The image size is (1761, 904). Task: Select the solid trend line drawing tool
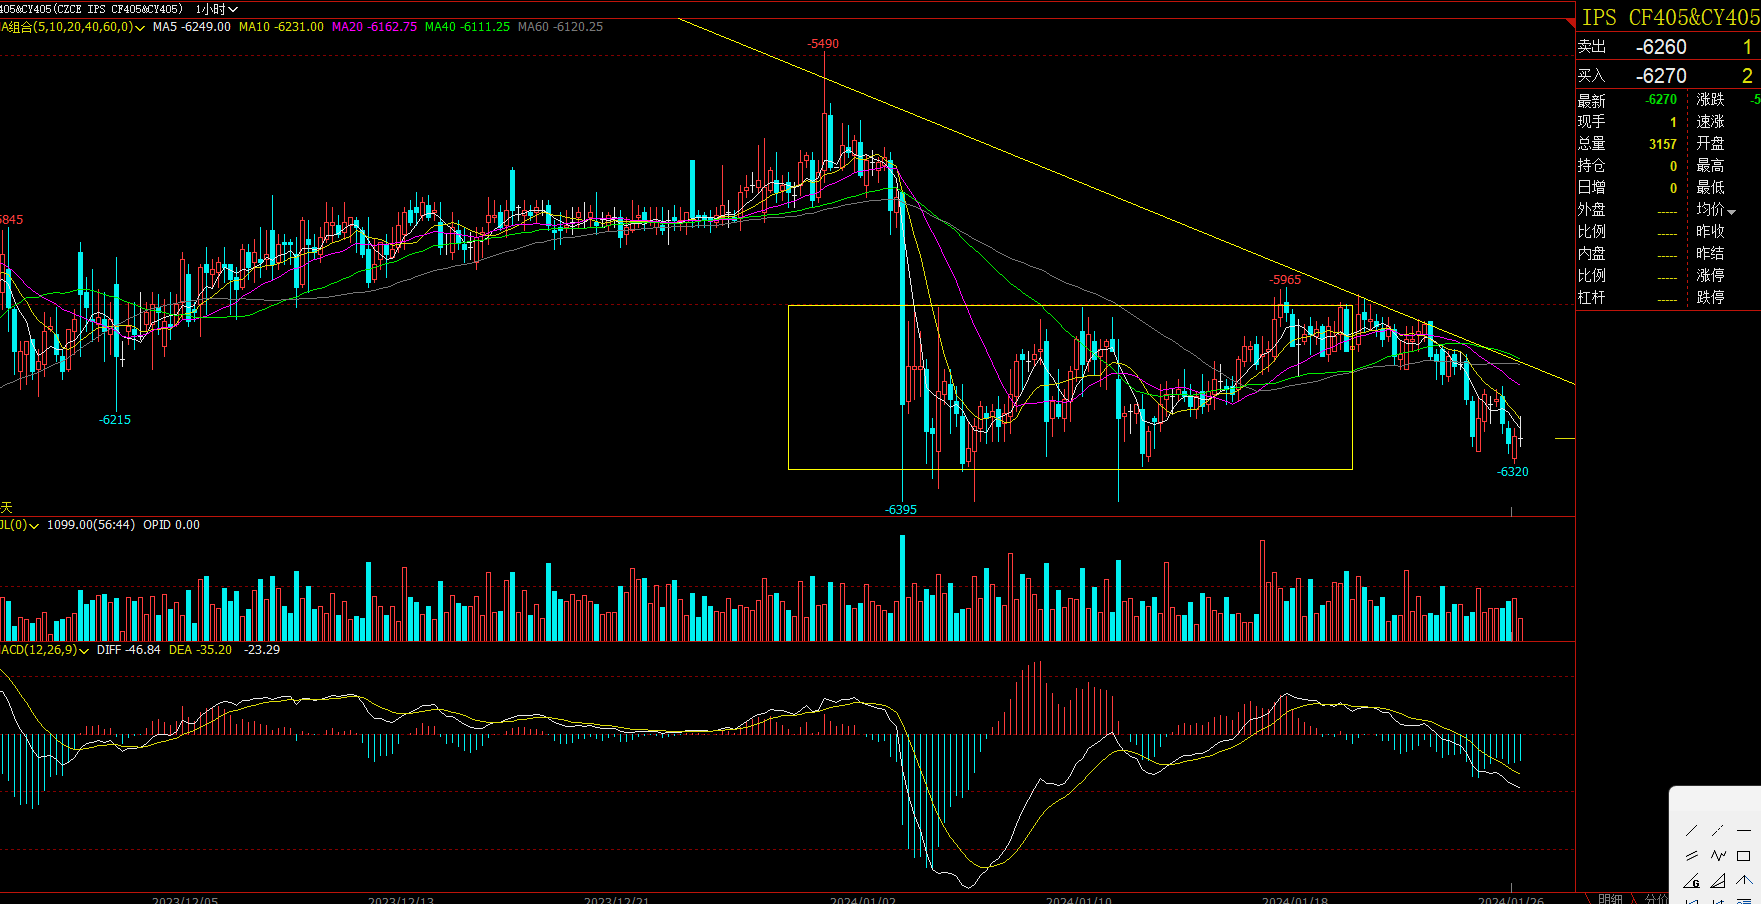pos(1692,831)
